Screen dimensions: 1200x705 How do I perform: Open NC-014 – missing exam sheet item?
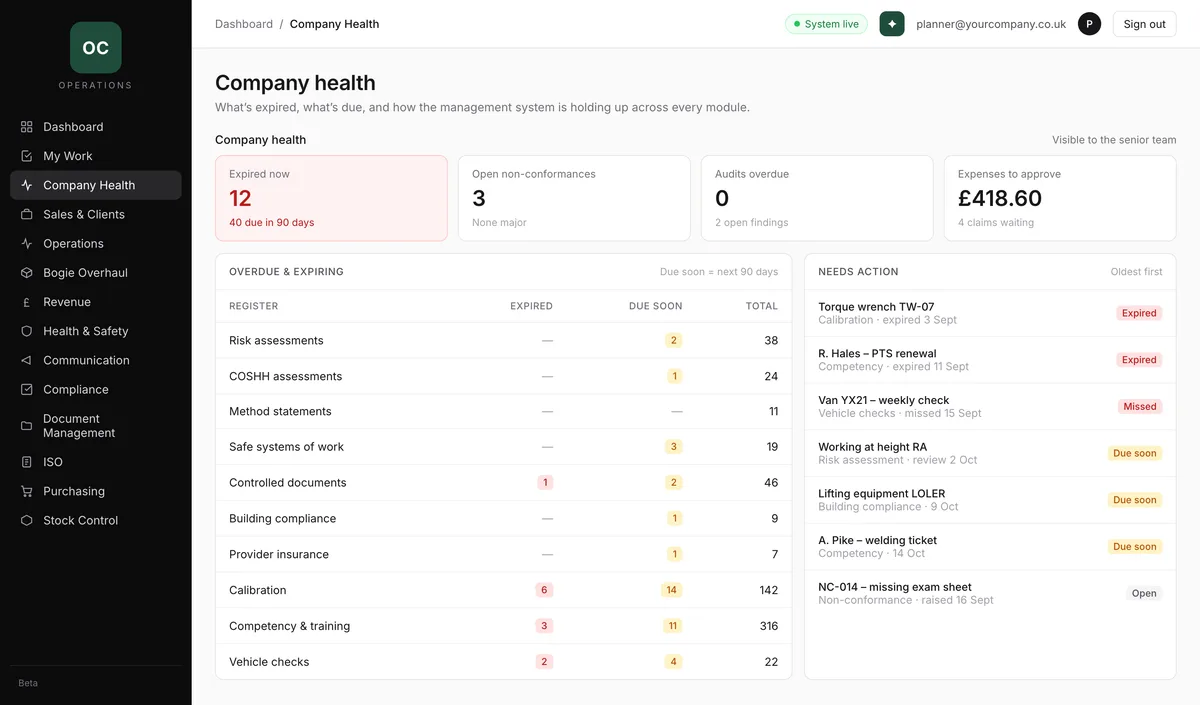pyautogui.click(x=990, y=593)
